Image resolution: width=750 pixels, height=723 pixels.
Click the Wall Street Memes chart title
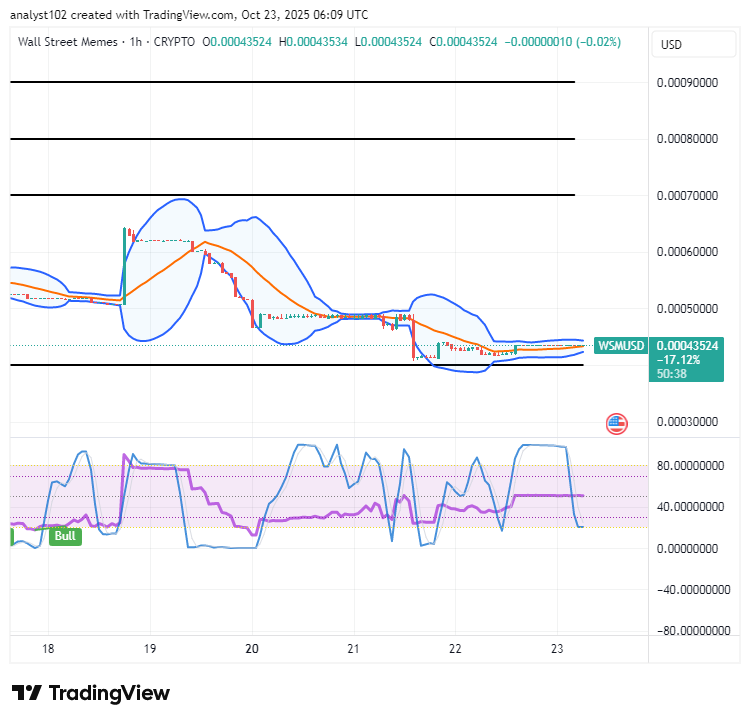point(67,42)
